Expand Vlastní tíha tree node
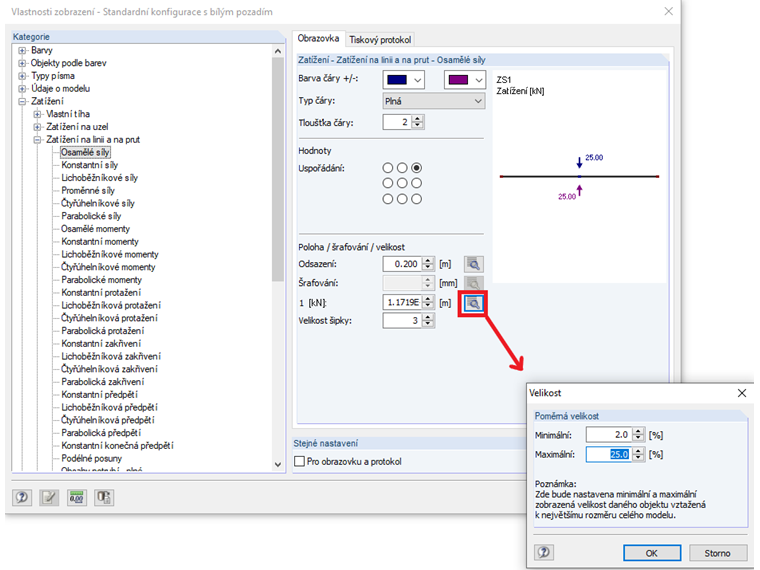This screenshot has height=570, width=760. tap(37, 114)
